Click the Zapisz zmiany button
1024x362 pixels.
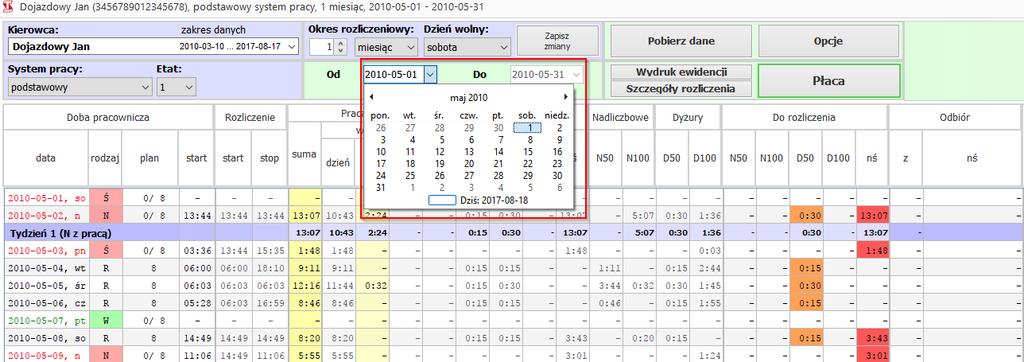558,41
